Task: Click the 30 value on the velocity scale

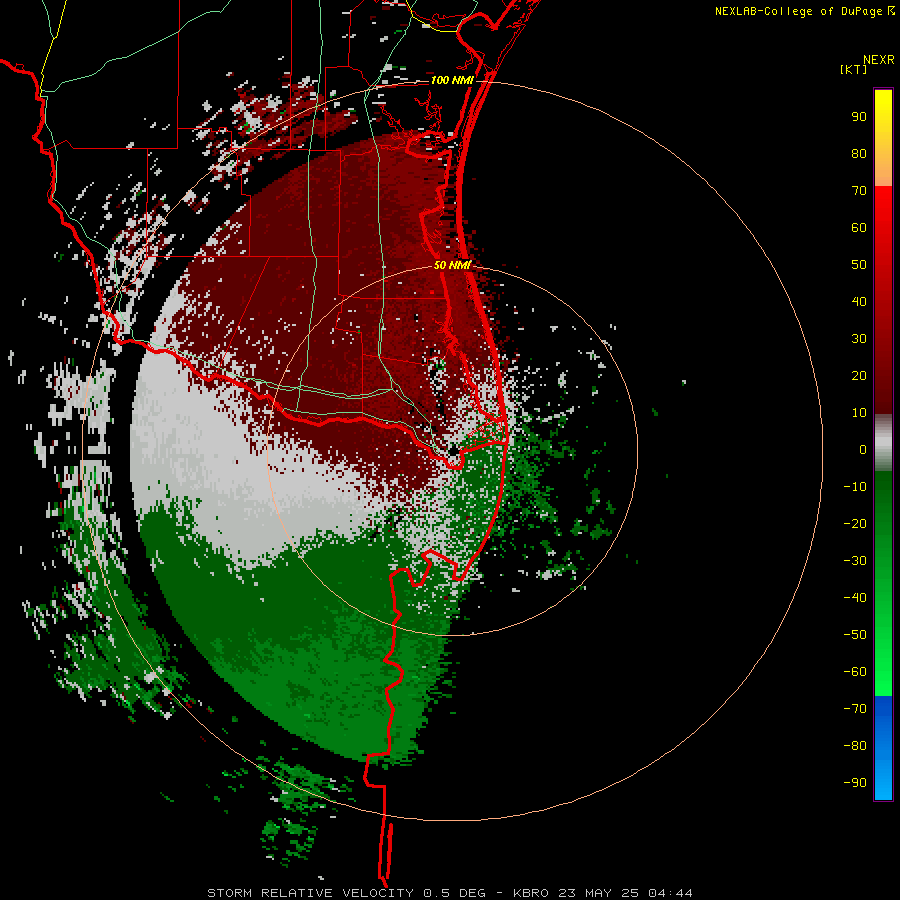Action: (859, 339)
